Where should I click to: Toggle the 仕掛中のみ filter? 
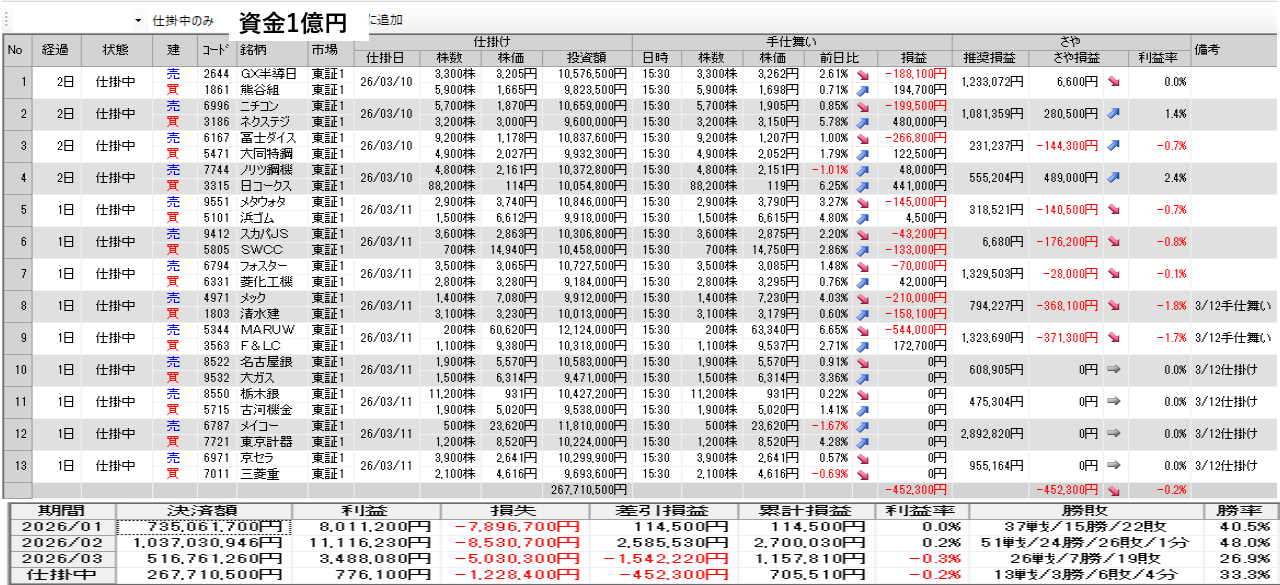(x=183, y=20)
